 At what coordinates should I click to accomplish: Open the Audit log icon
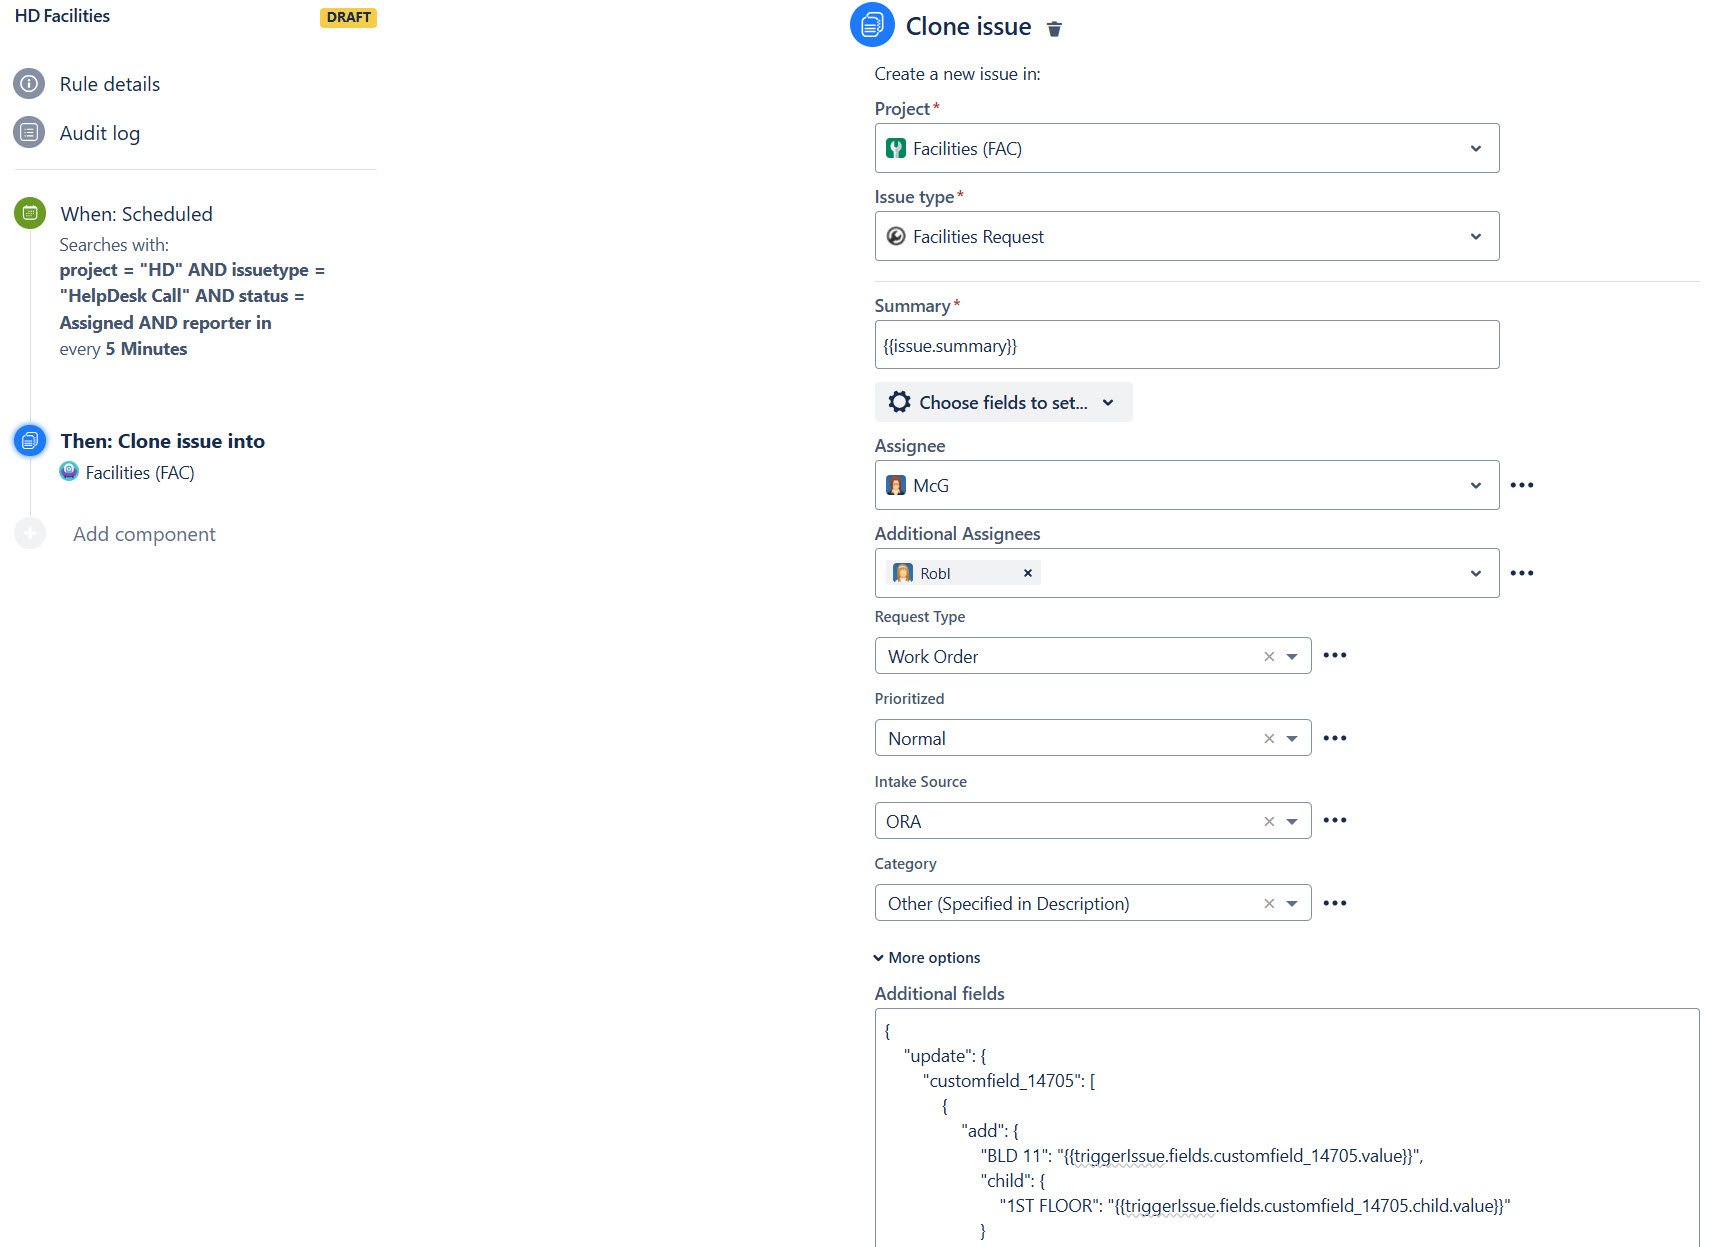coord(29,132)
